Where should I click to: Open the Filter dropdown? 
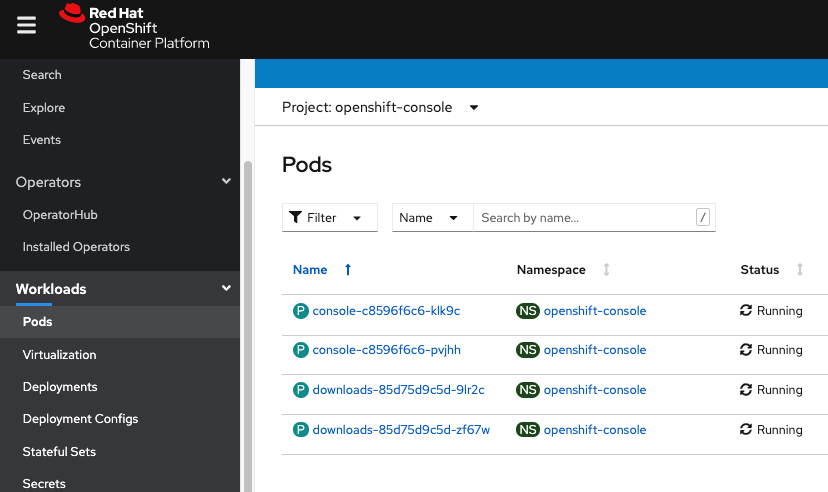pos(329,218)
